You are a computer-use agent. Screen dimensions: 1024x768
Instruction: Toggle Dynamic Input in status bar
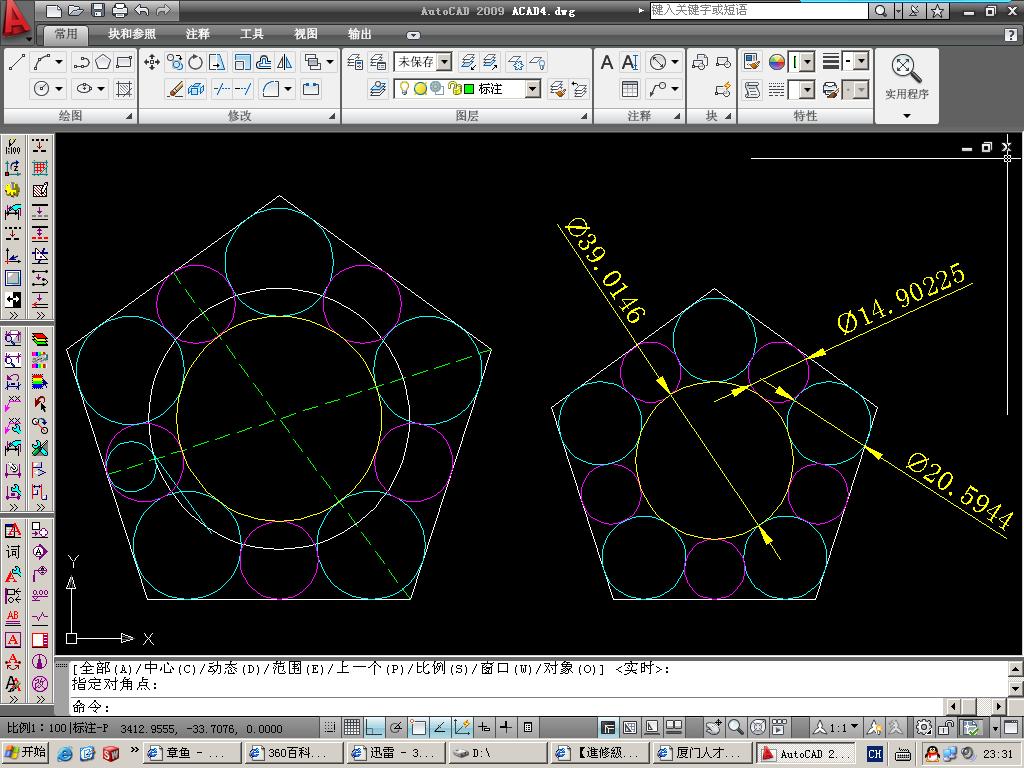484,727
